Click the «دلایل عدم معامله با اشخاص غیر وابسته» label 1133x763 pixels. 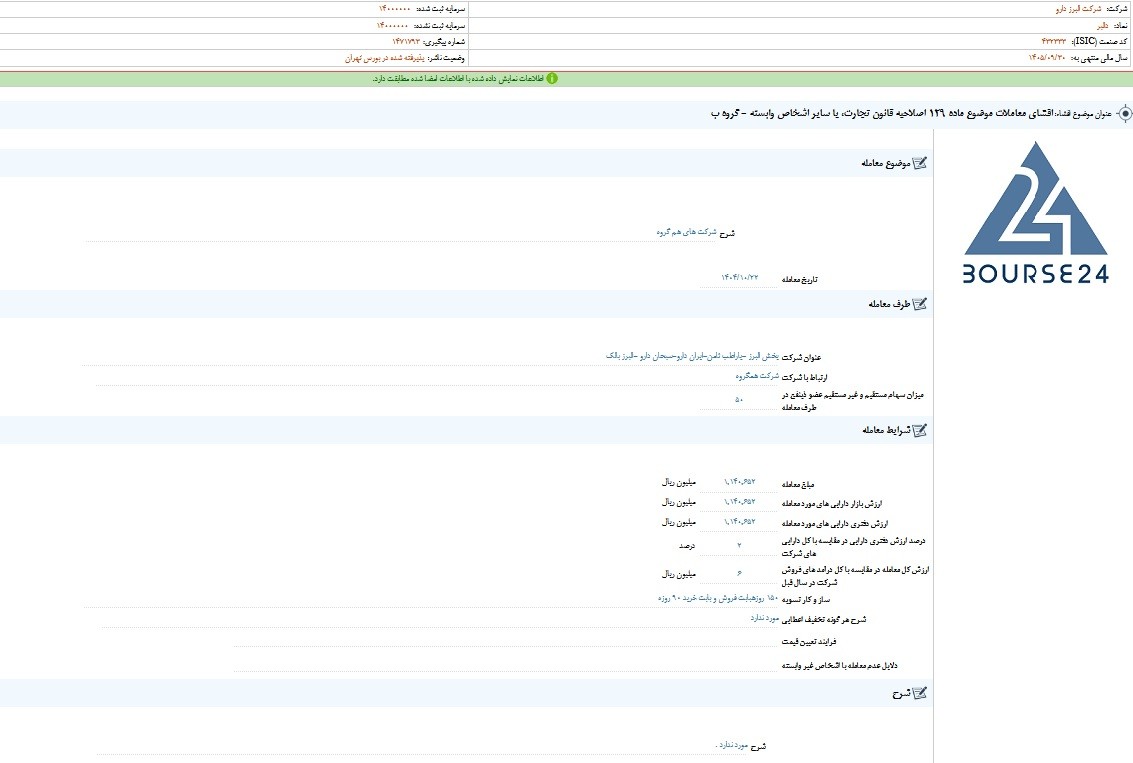coord(839,665)
